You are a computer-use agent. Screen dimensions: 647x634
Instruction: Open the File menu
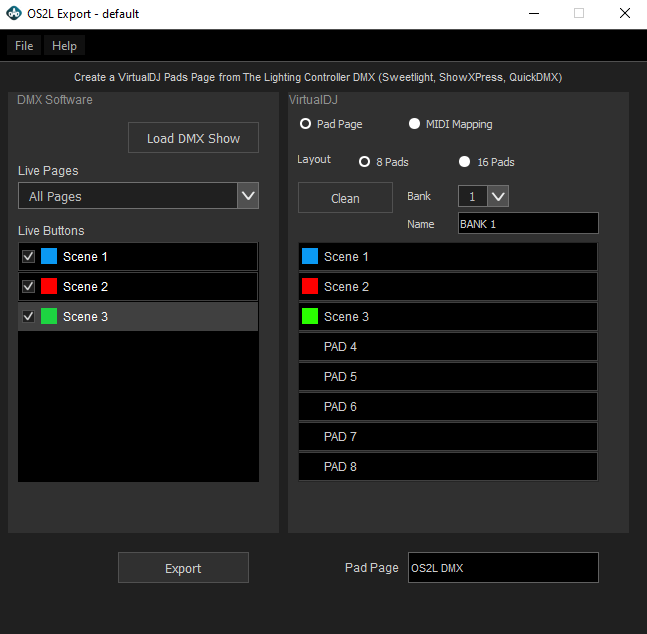(24, 45)
